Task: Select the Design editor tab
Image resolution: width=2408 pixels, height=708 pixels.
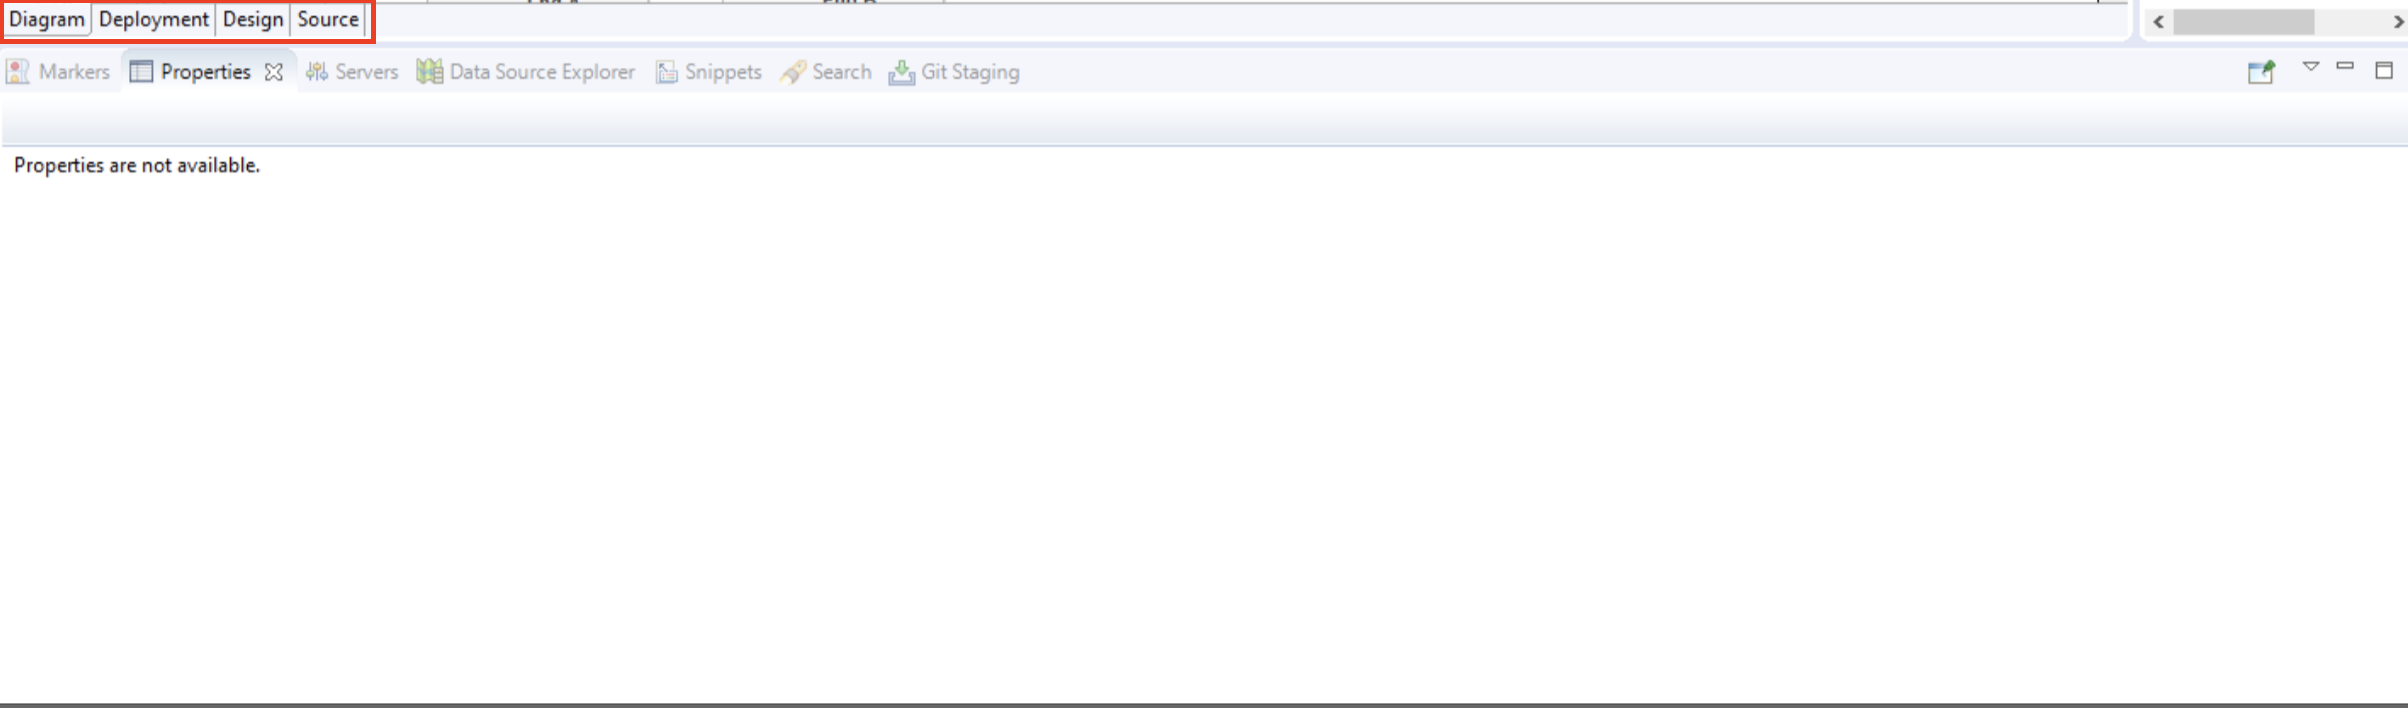Action: 253,20
